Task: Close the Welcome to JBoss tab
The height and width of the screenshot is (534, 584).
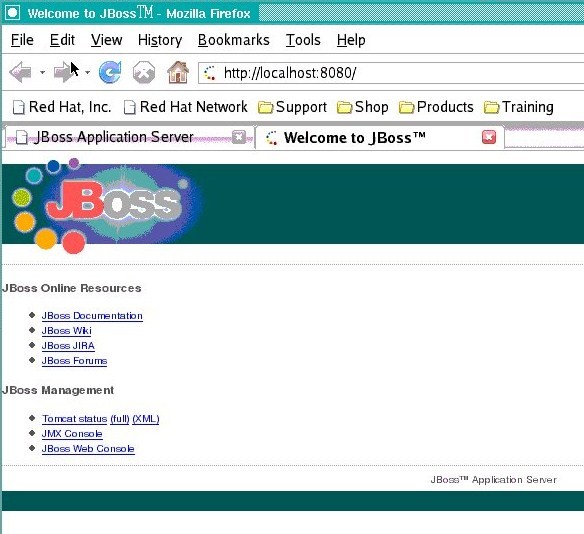Action: pos(489,137)
